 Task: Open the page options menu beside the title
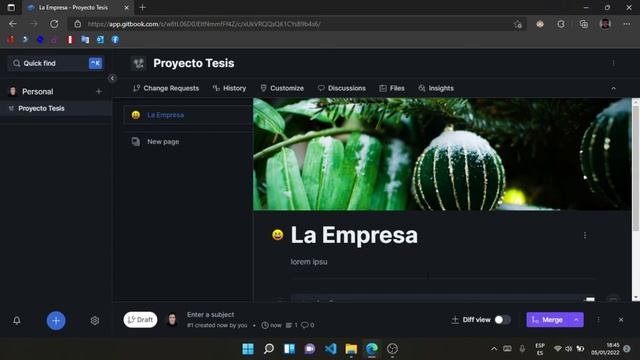tap(585, 236)
